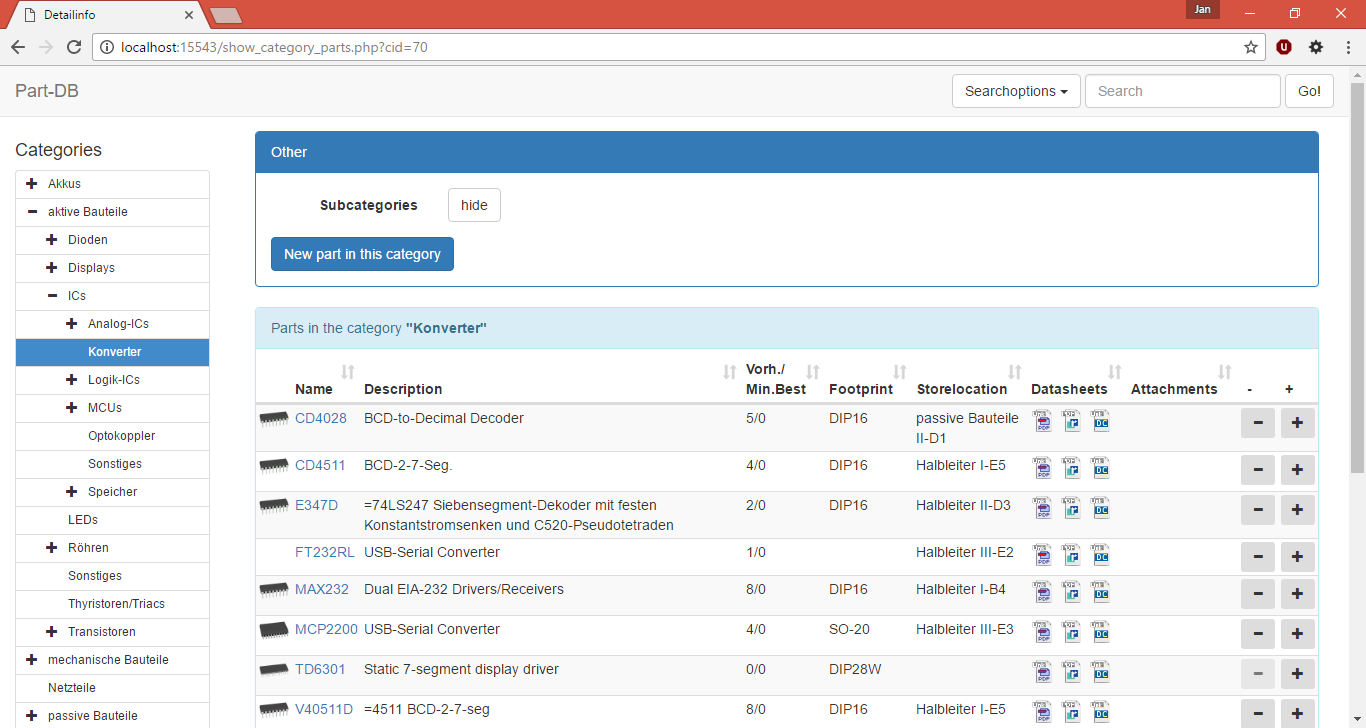Increase FT232RL stock with plus button

(x=1297, y=557)
